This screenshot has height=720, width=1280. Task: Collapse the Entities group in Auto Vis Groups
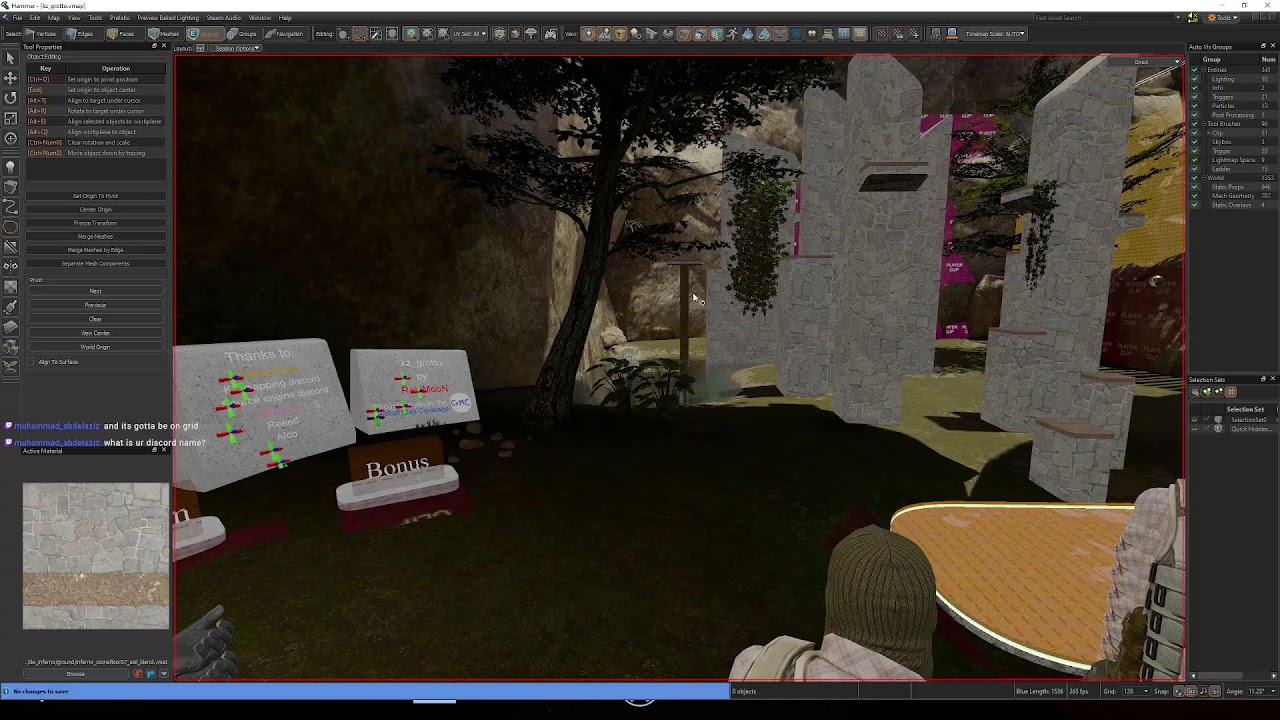(x=1204, y=70)
